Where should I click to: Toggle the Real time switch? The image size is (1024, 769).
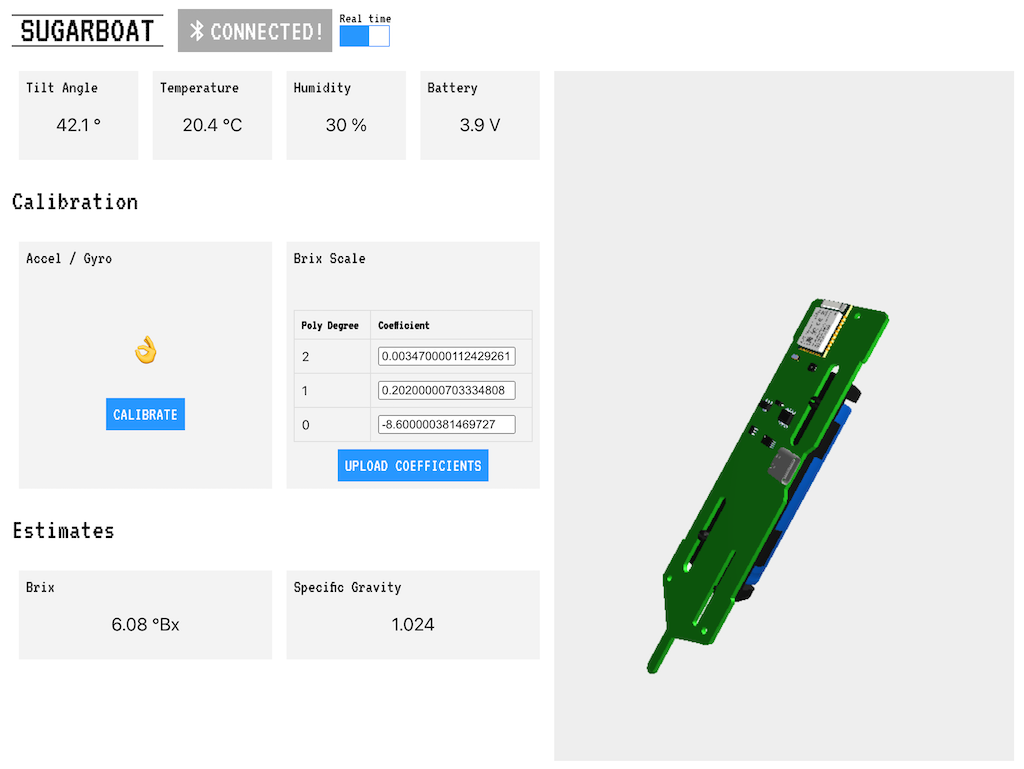click(x=364, y=36)
